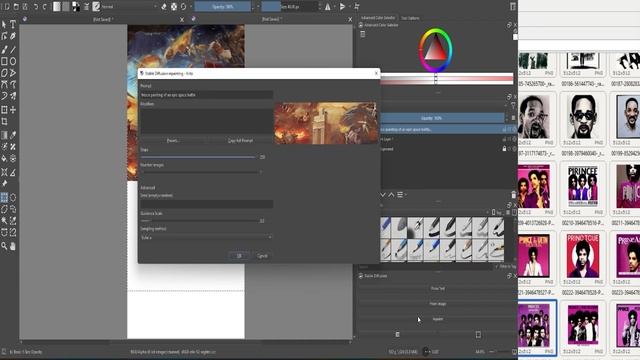The width and height of the screenshot is (640, 360).
Task: Select the Measure tool
Action: (x=13, y=172)
